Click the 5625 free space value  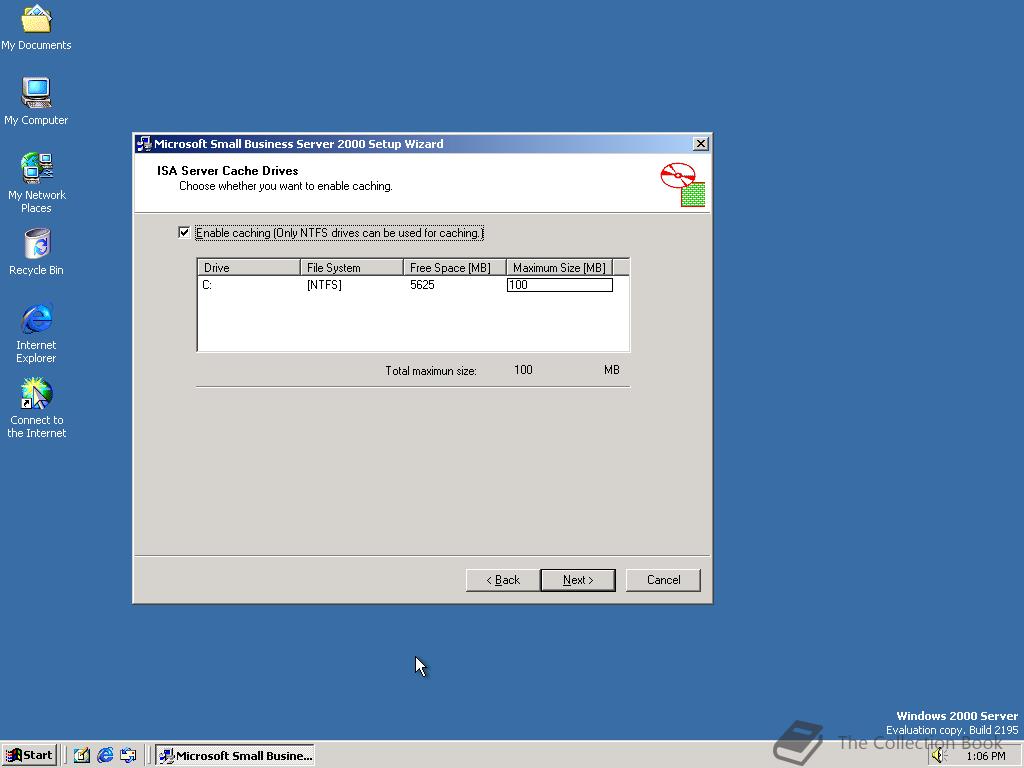click(423, 285)
